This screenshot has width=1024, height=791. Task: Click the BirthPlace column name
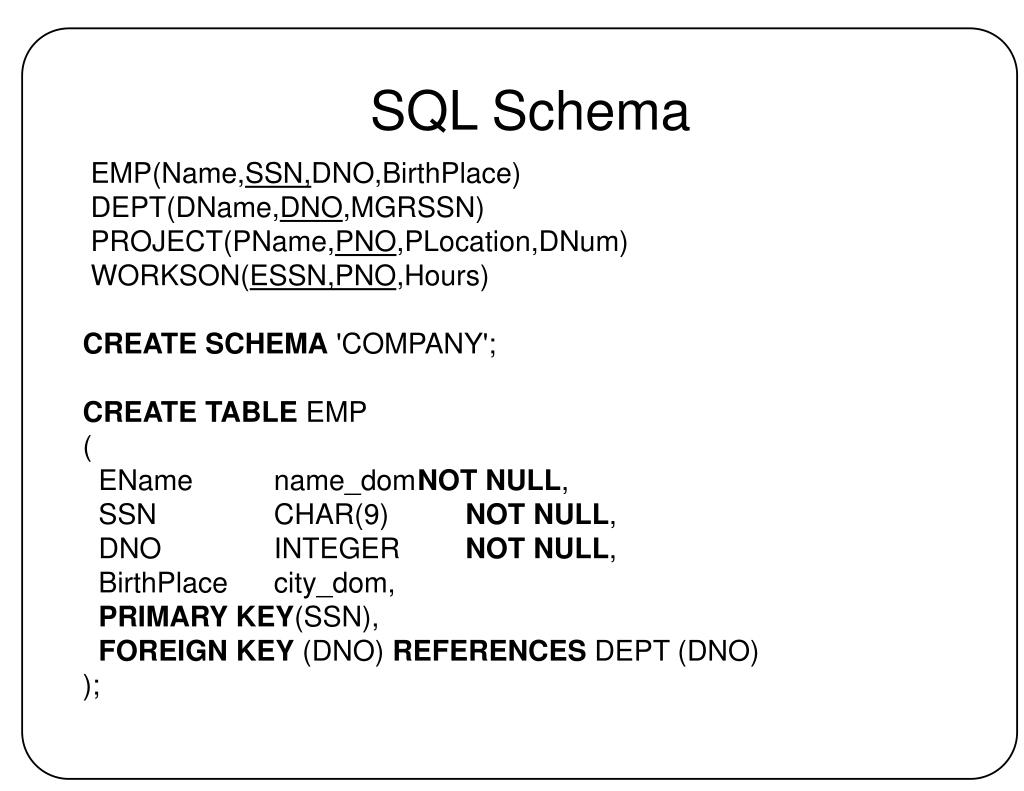tap(163, 583)
